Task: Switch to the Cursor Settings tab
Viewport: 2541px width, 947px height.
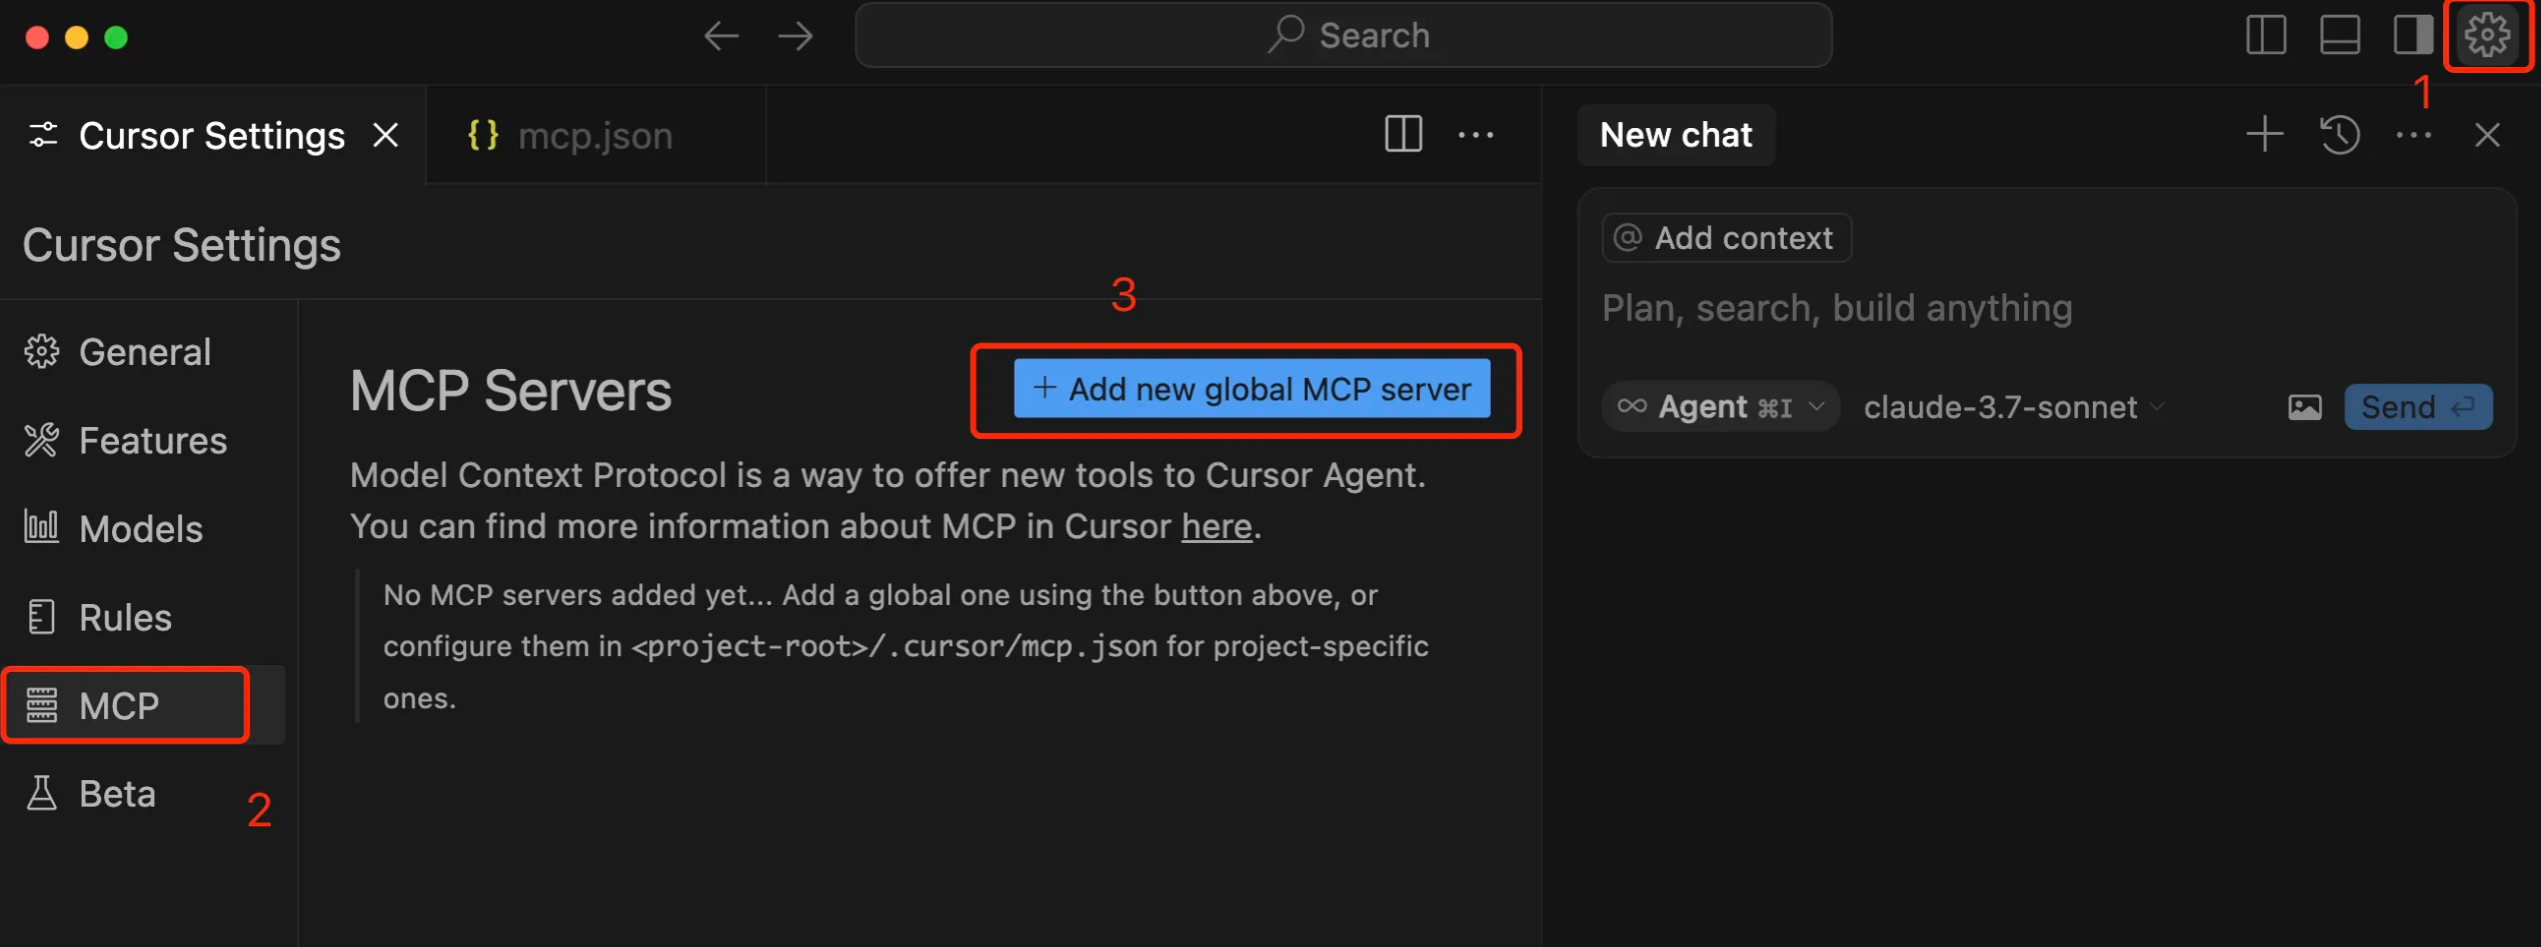Action: click(212, 136)
